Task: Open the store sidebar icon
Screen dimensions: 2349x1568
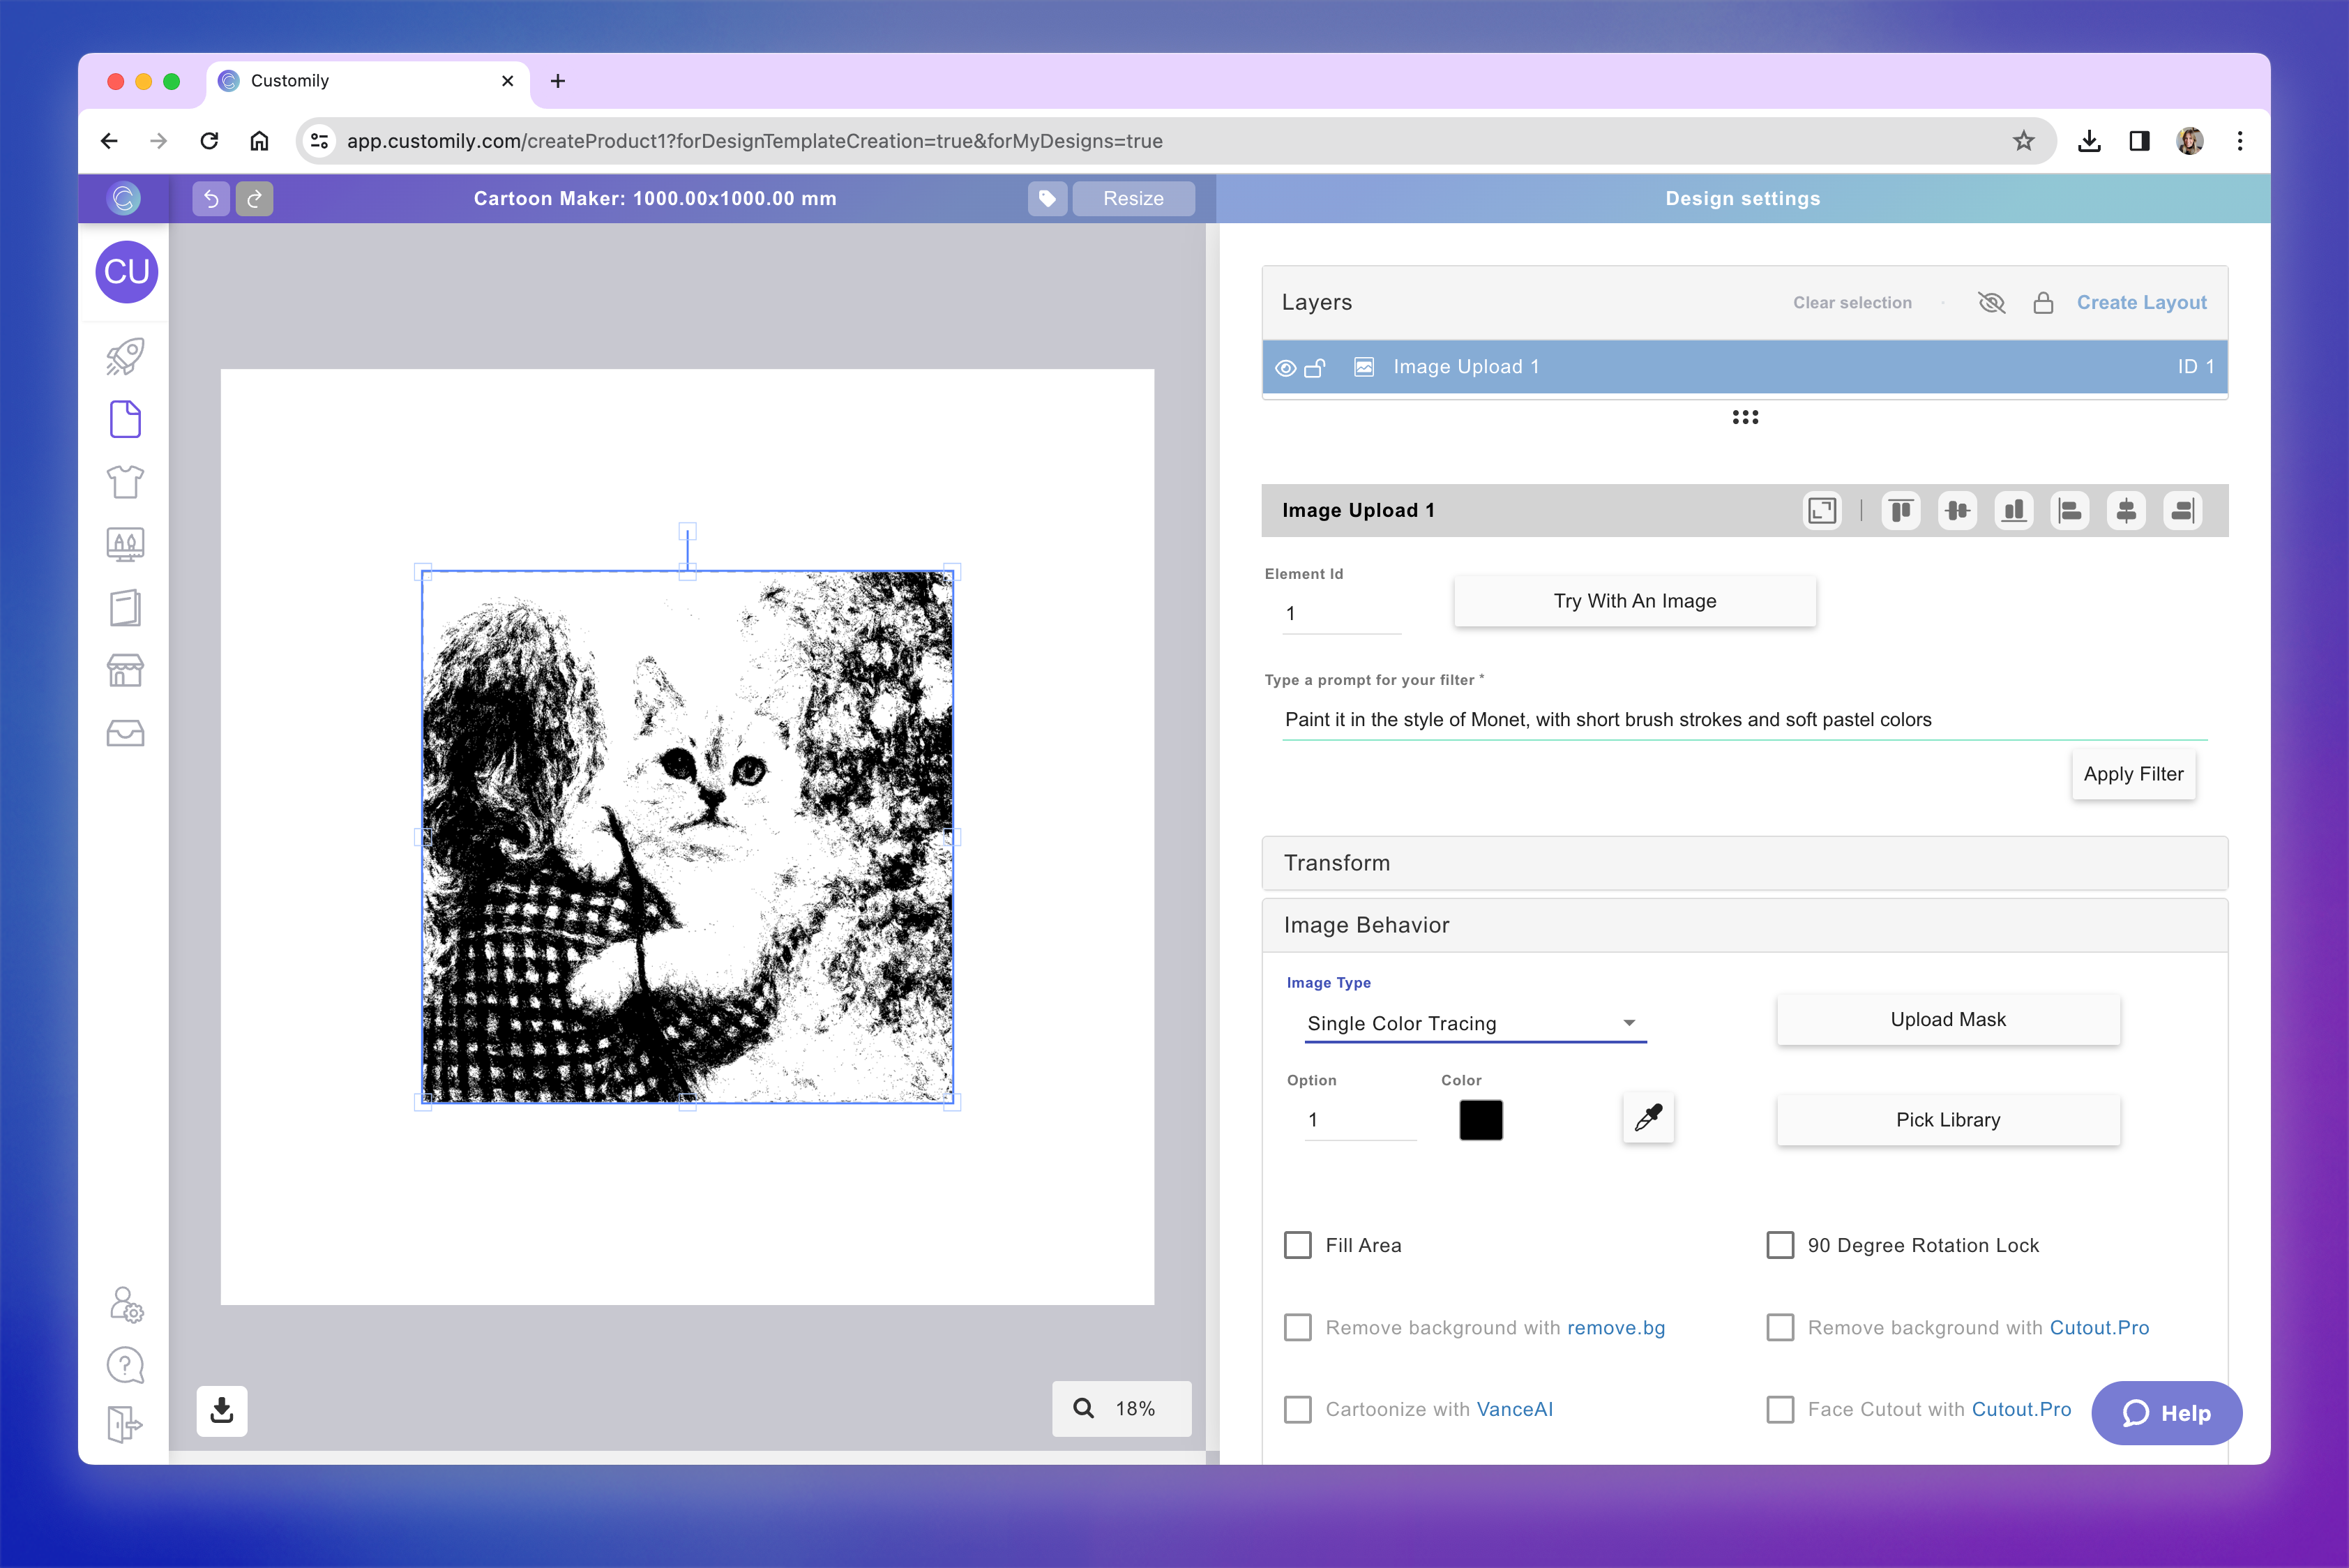Action: point(125,670)
